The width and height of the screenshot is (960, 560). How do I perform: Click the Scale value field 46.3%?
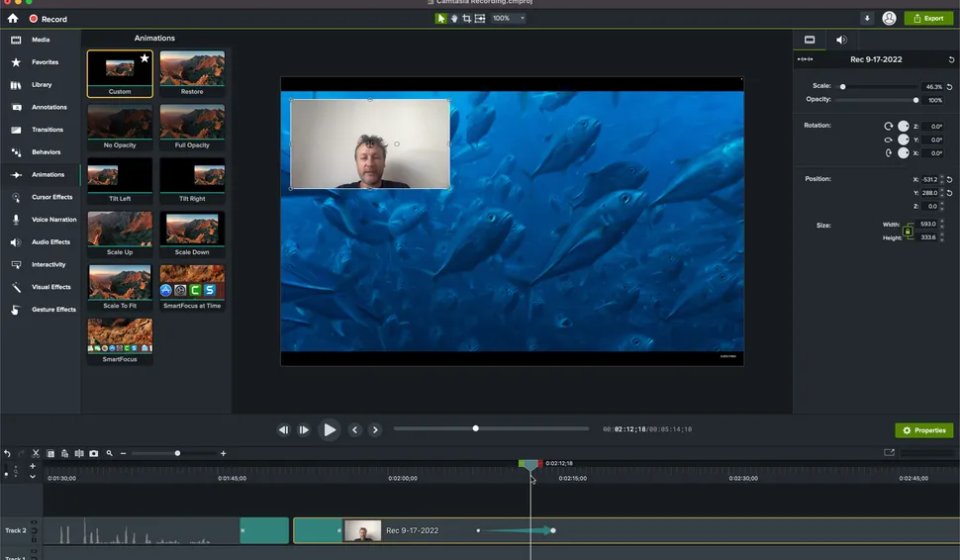tap(932, 87)
